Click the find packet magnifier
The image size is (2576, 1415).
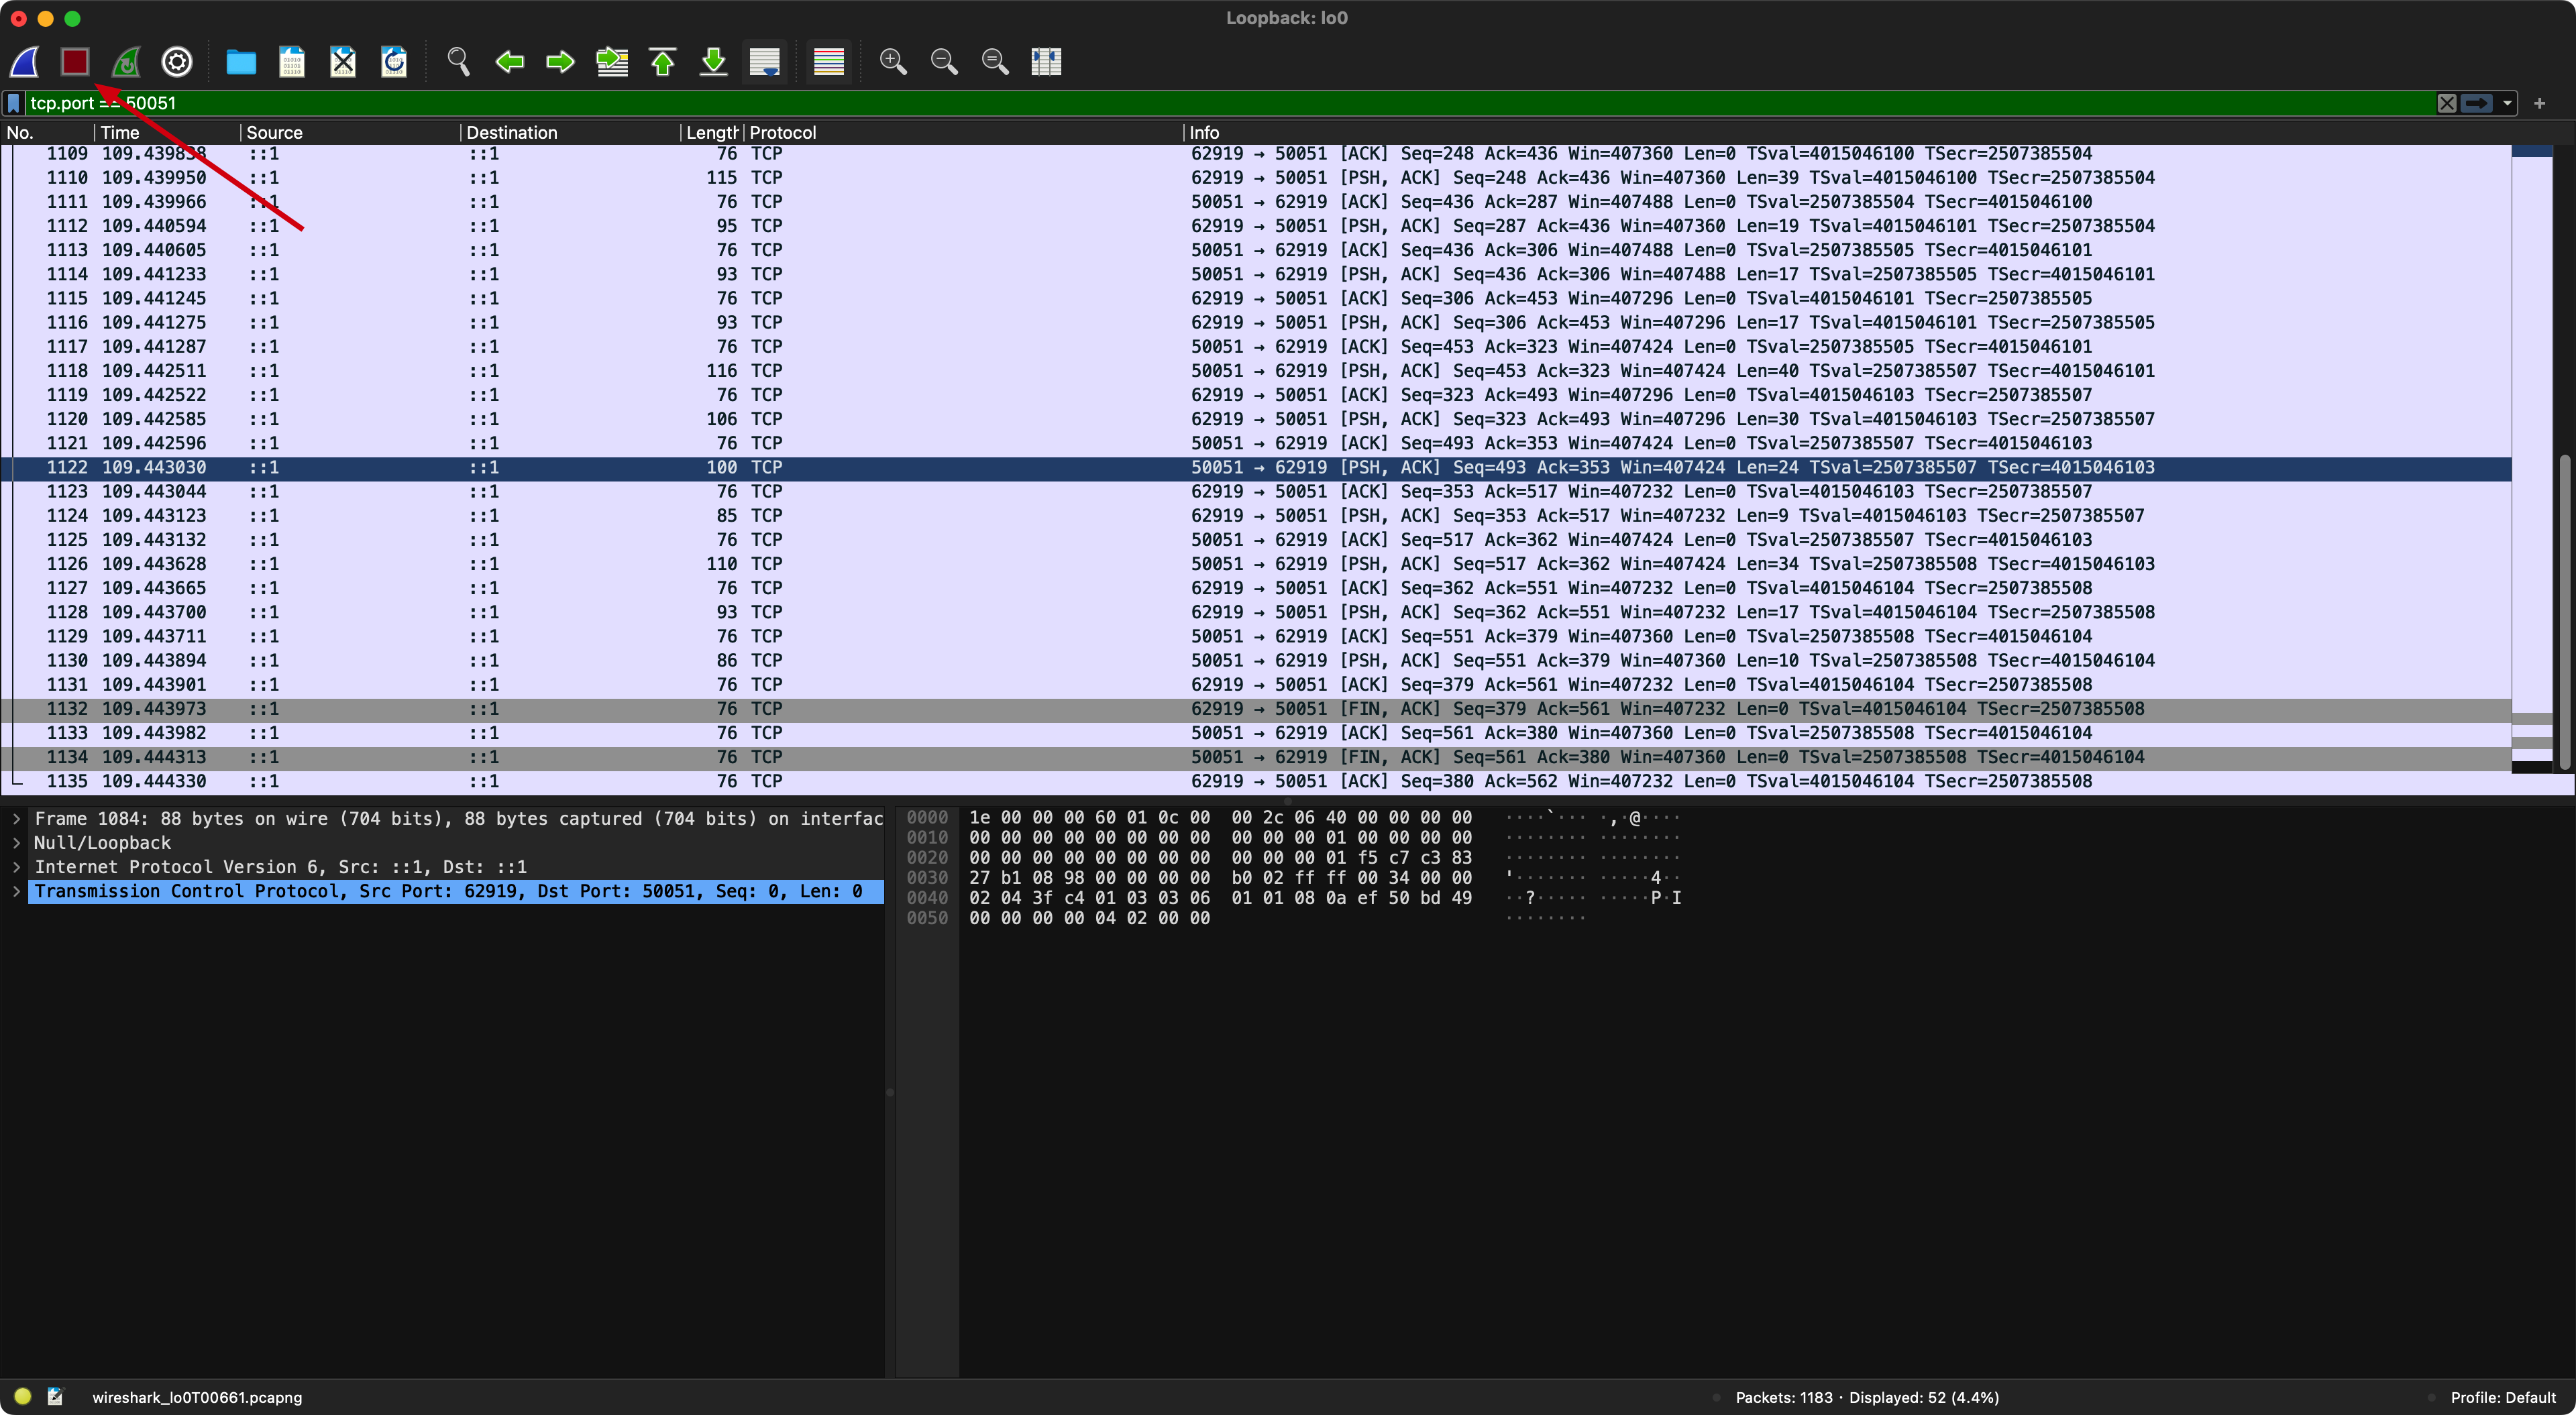458,62
